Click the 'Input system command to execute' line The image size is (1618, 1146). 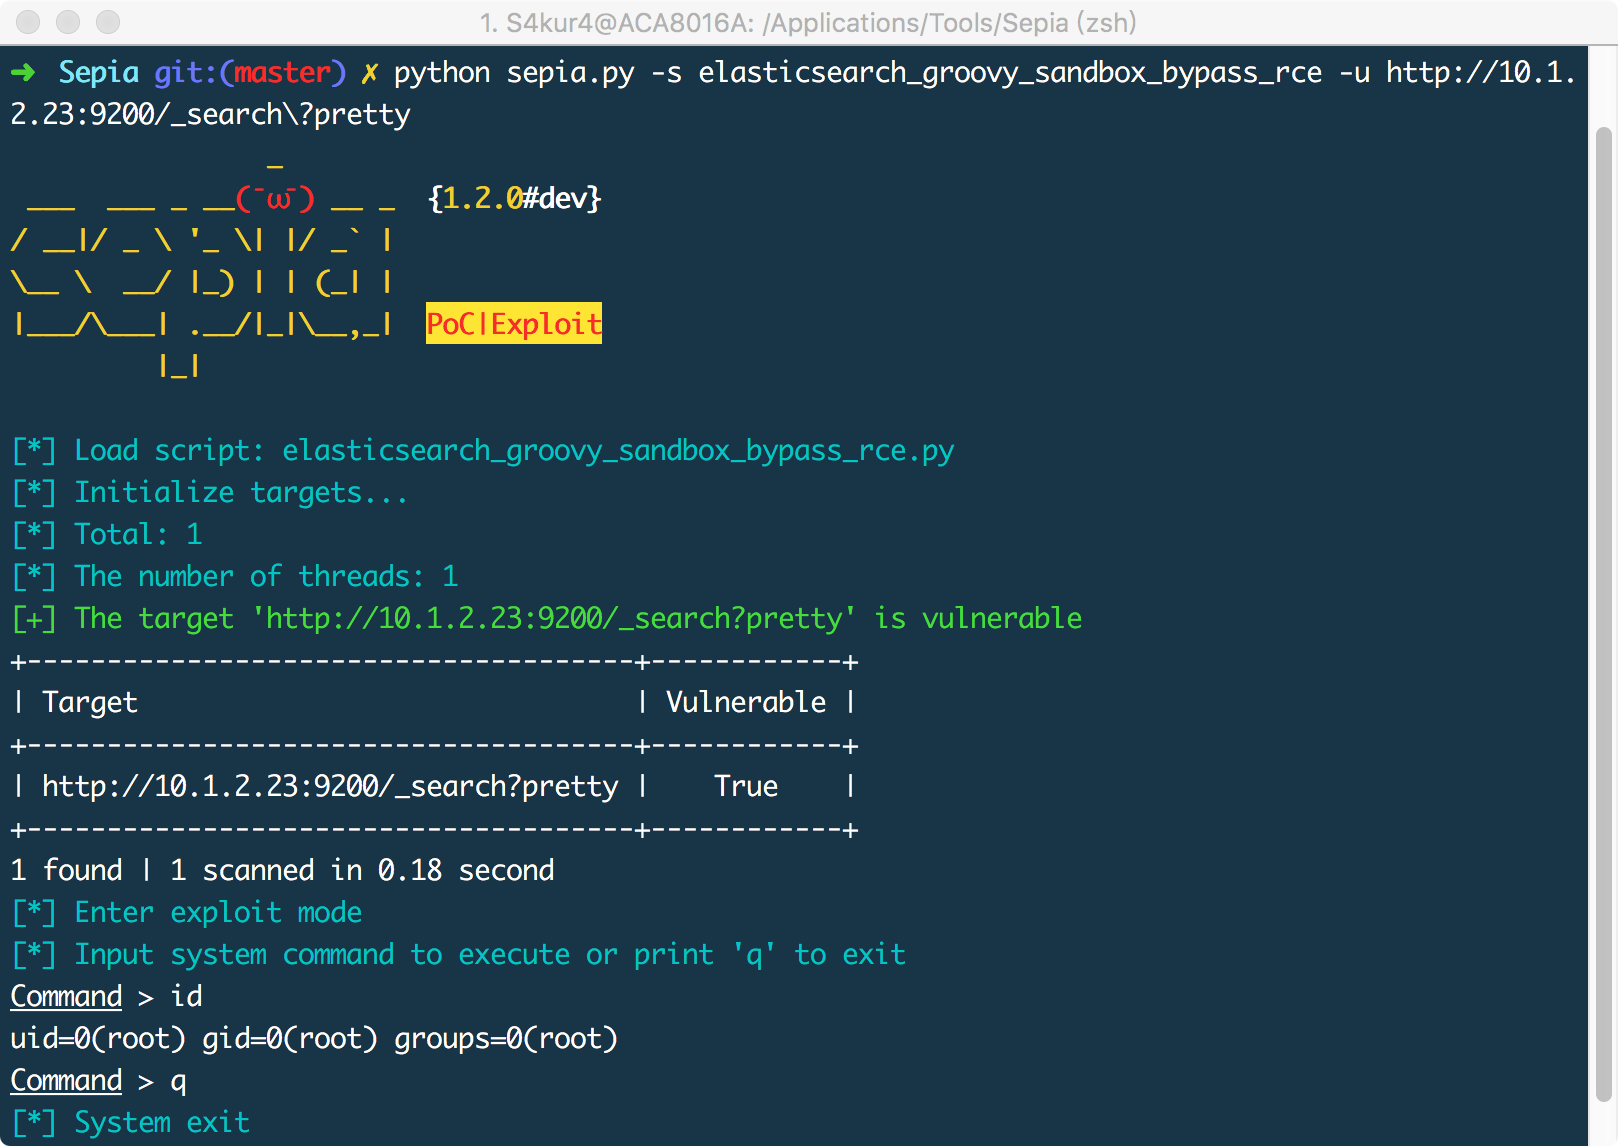tap(459, 955)
